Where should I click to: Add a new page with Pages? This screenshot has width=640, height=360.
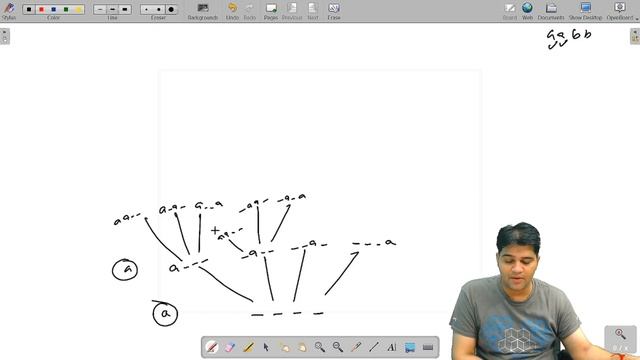(271, 11)
